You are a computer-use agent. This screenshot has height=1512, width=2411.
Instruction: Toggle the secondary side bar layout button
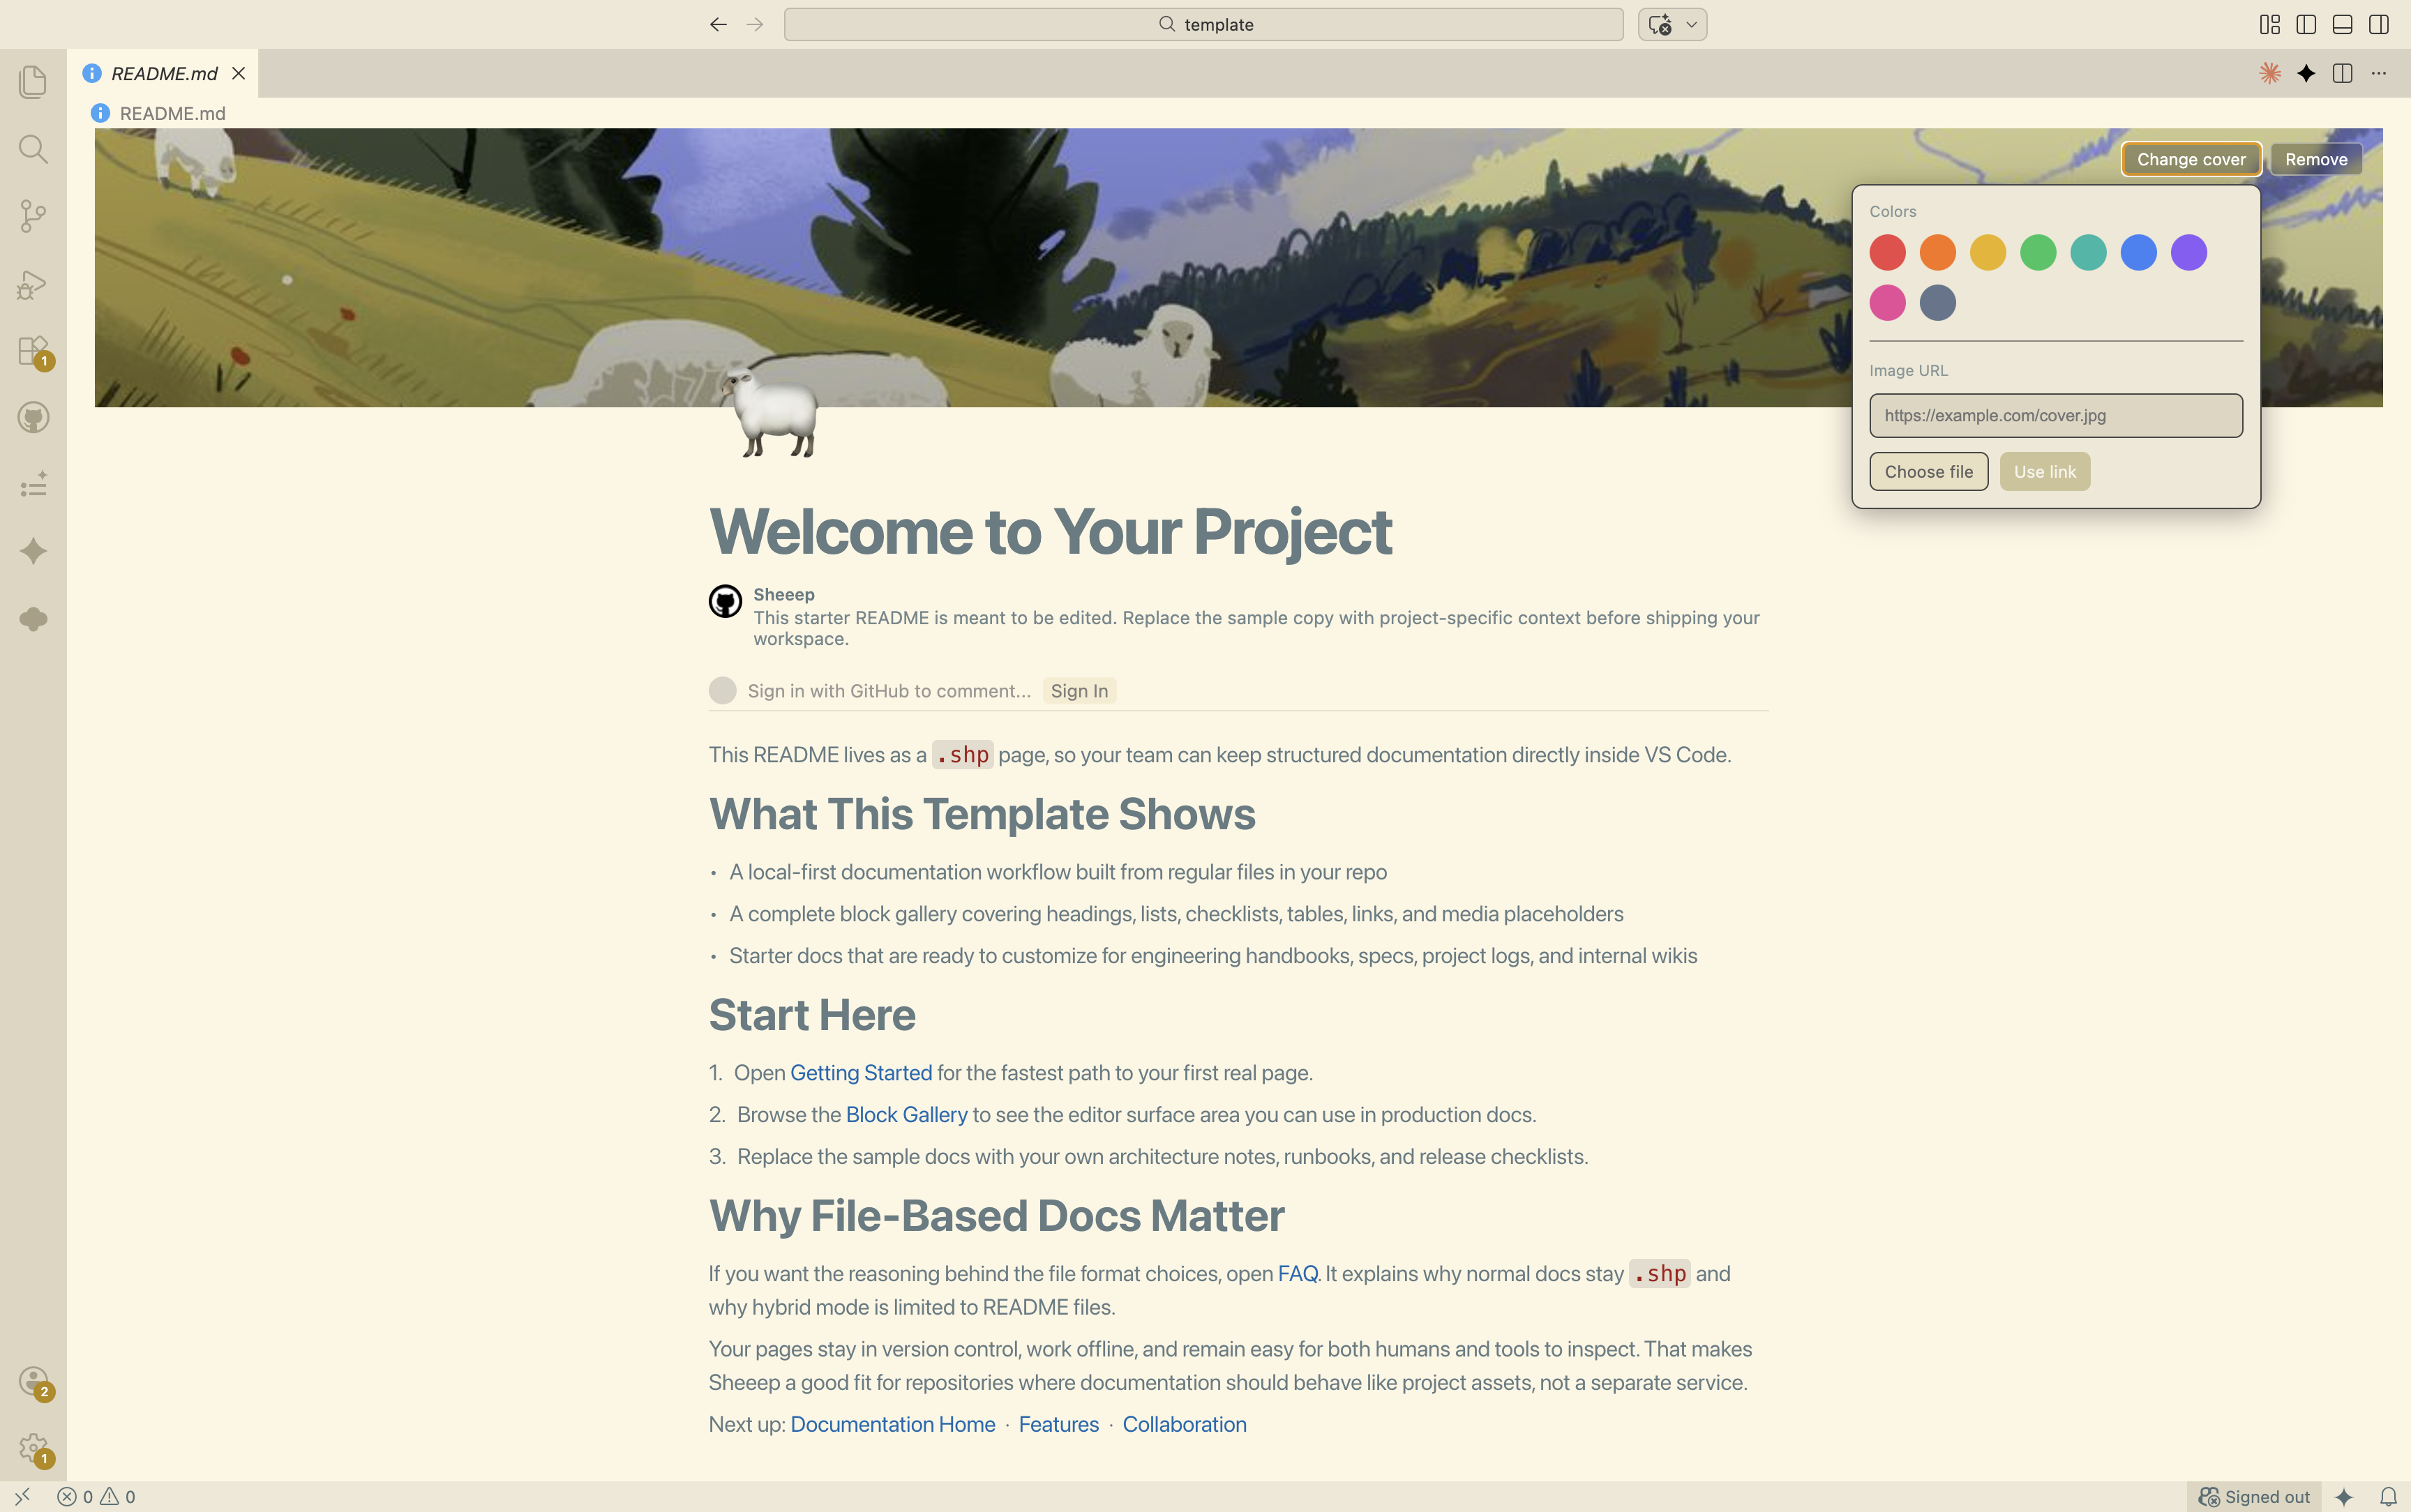(x=2379, y=25)
